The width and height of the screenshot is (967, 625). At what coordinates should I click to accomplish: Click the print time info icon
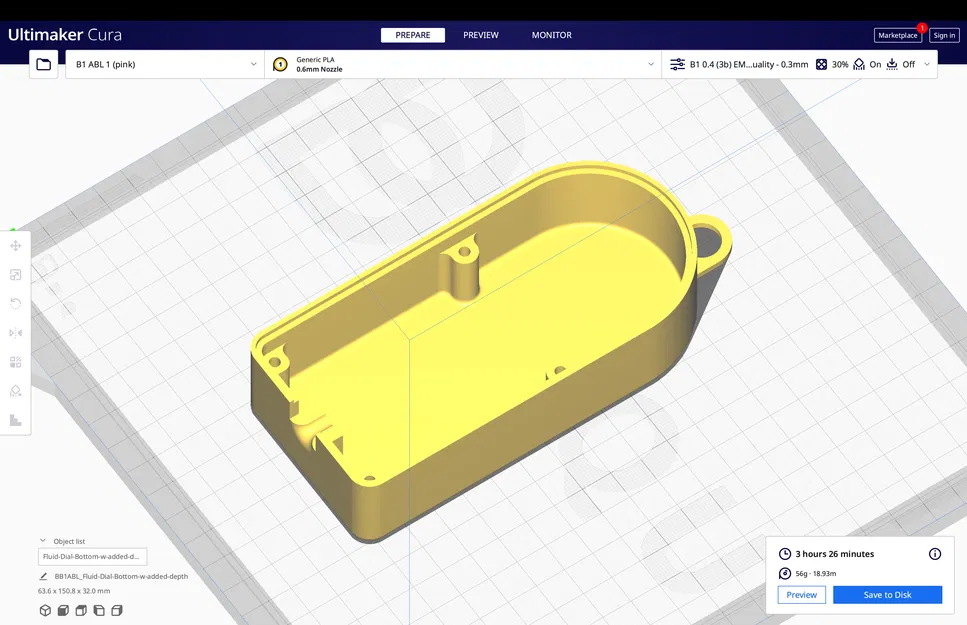pos(935,553)
